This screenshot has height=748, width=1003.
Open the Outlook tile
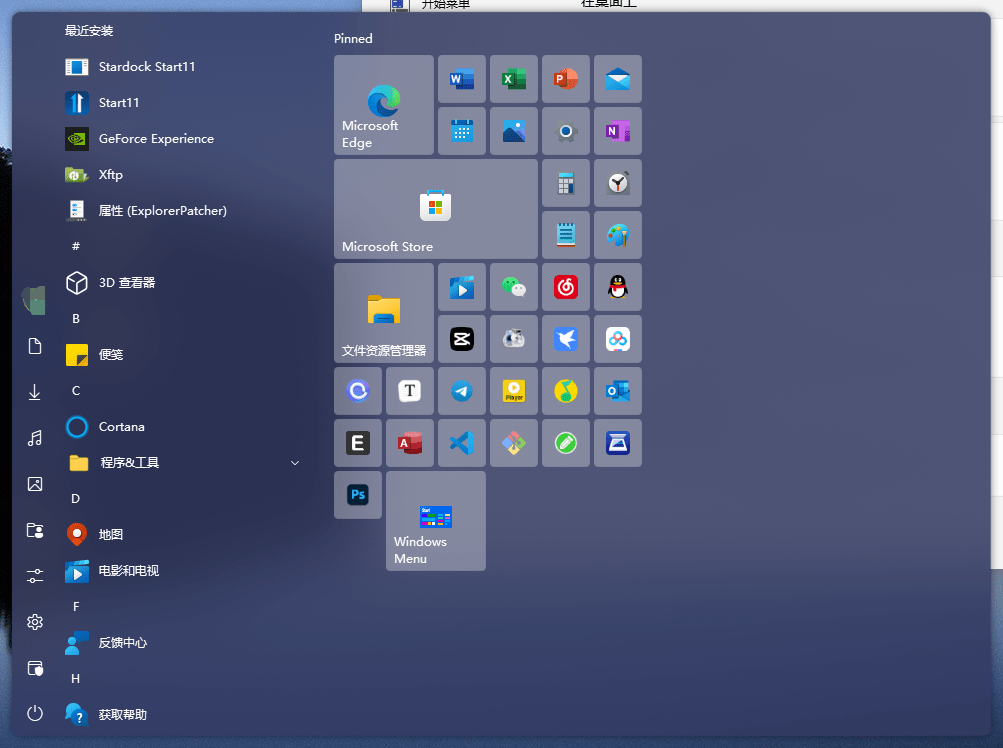click(x=618, y=391)
